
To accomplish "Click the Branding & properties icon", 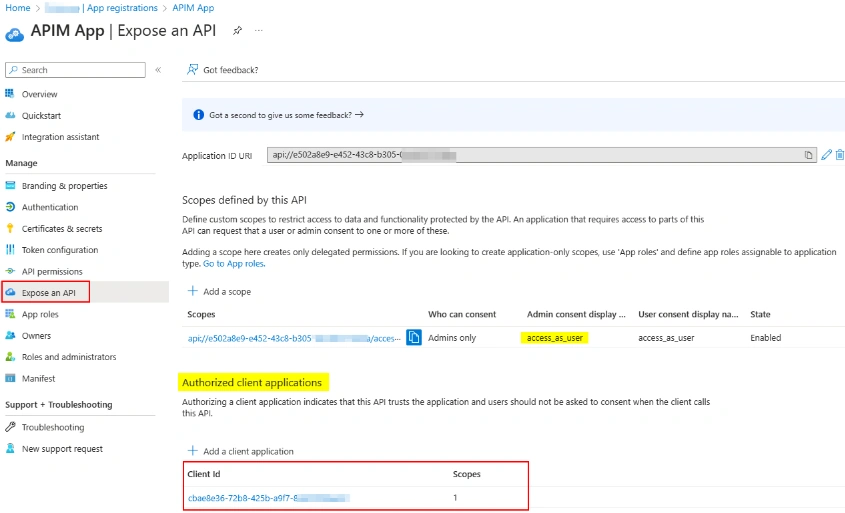I will (10, 185).
